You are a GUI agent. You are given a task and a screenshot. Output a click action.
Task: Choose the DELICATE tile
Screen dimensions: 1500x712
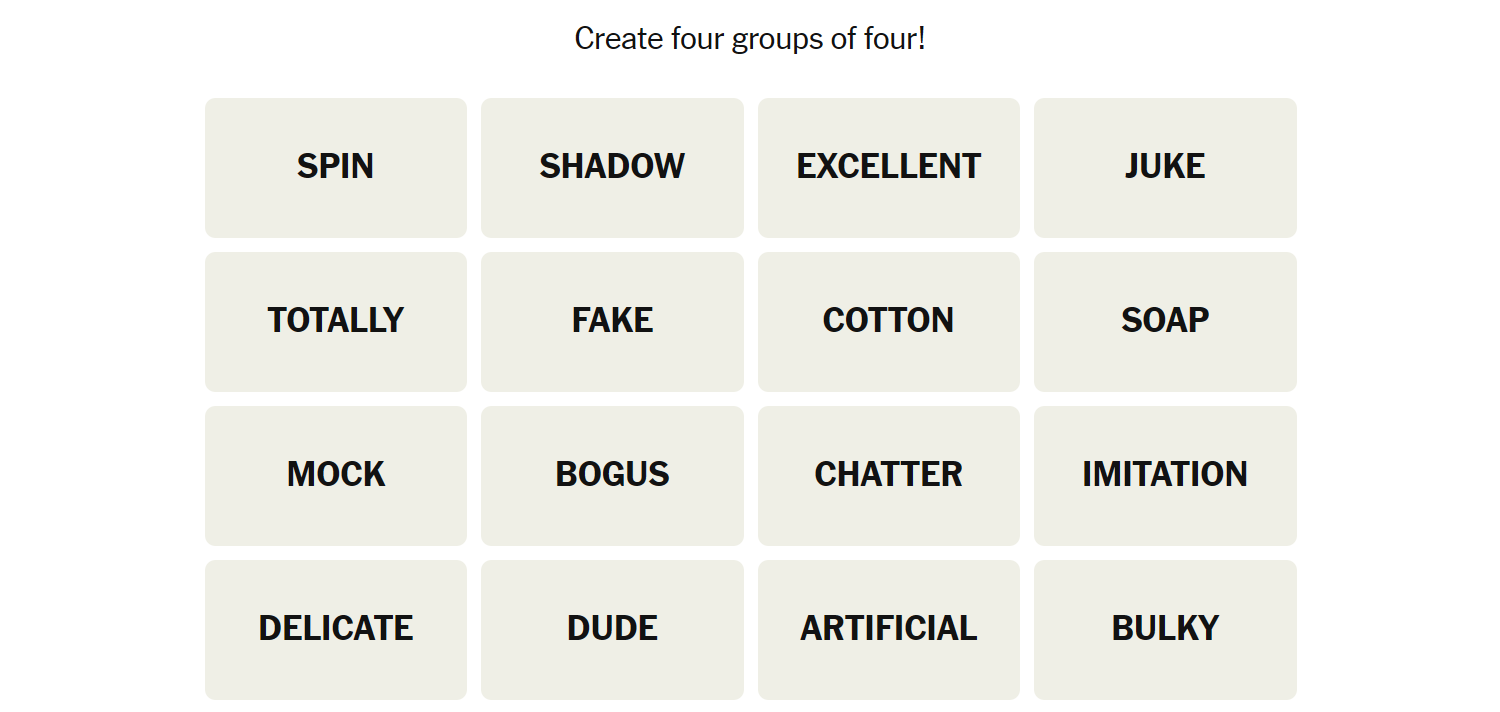335,629
